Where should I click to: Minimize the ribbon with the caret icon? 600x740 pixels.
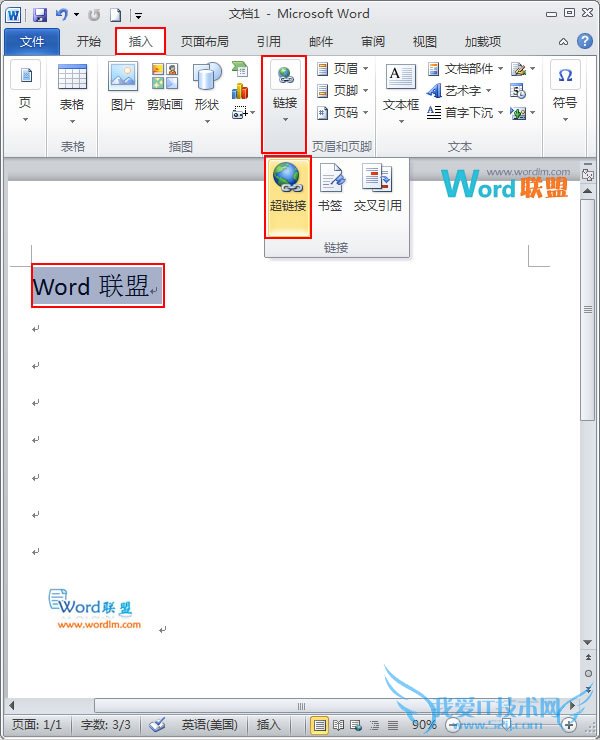tap(563, 42)
